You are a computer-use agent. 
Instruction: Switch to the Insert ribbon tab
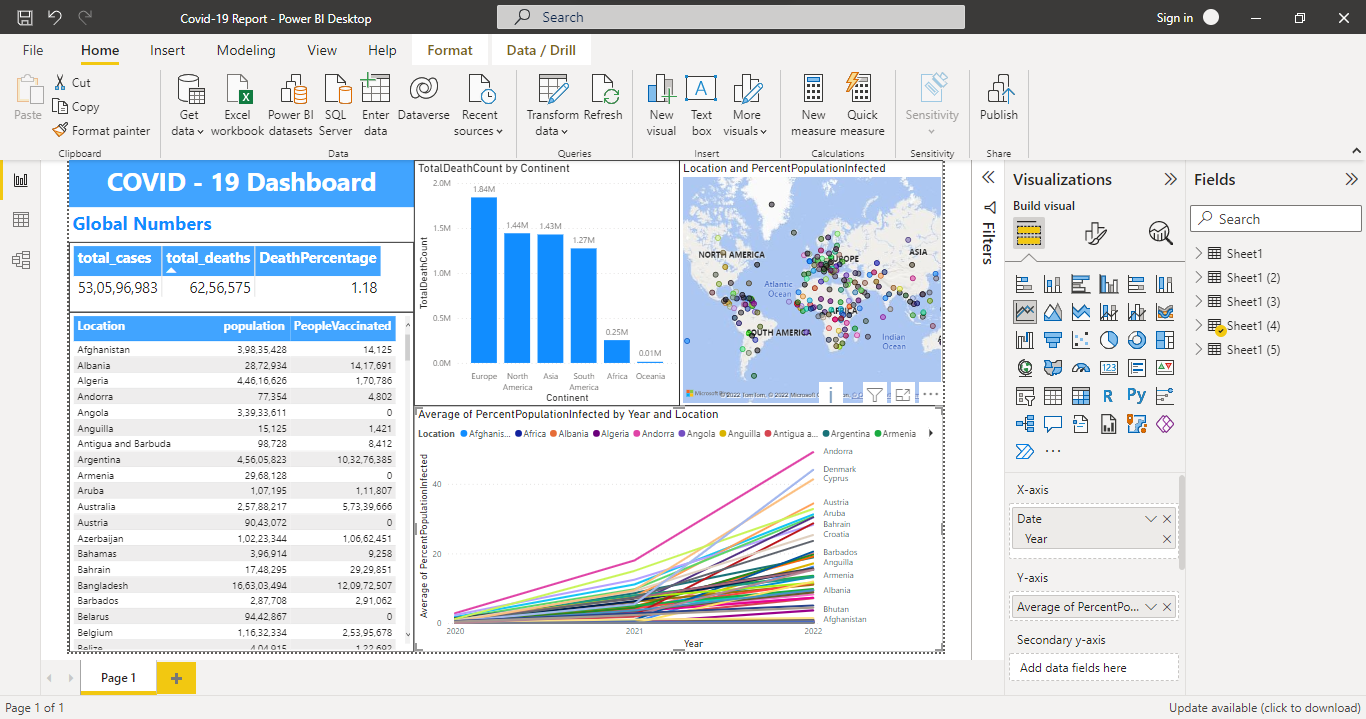(x=167, y=49)
